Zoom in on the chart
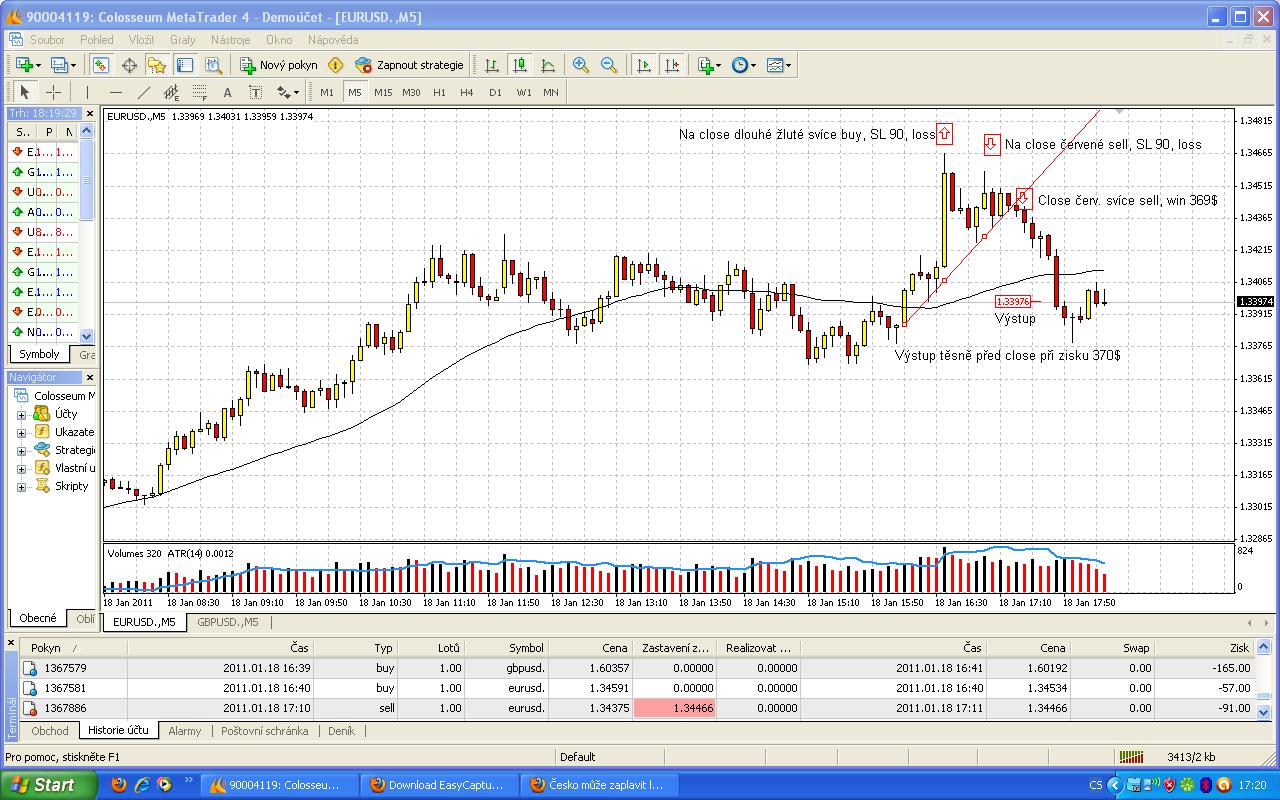This screenshot has width=1280, height=800. (x=581, y=65)
